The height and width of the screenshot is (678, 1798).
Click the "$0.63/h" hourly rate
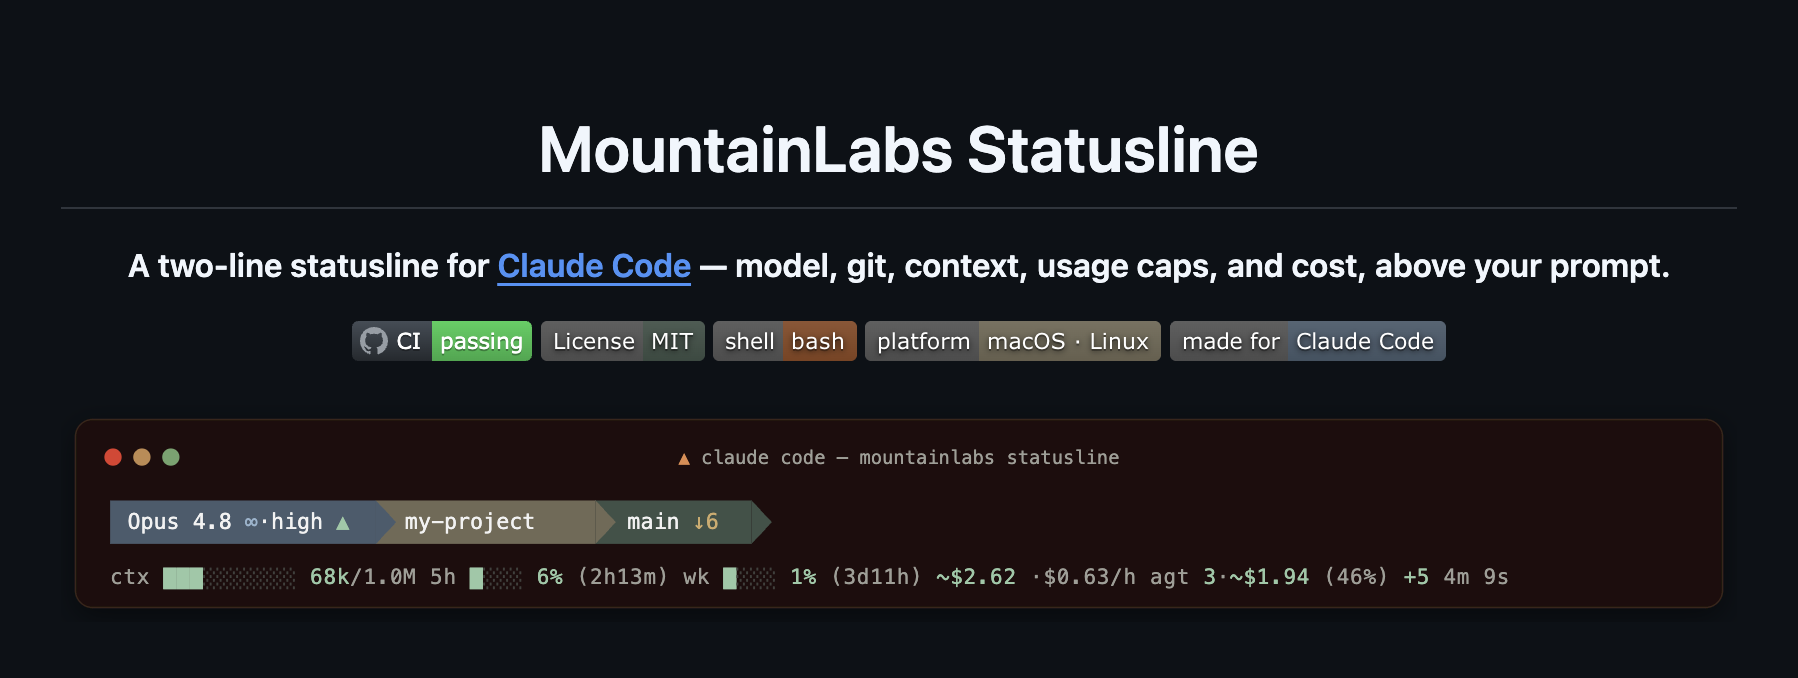tap(1090, 577)
